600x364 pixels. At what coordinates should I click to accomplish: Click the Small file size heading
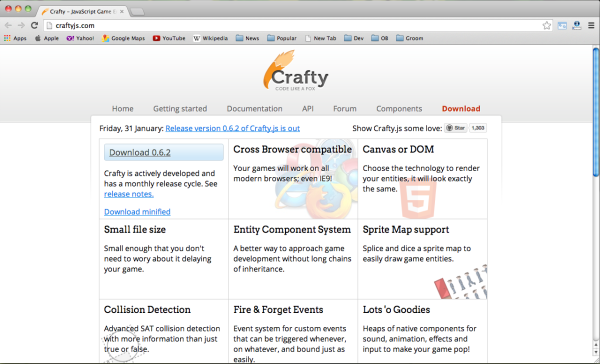135,230
